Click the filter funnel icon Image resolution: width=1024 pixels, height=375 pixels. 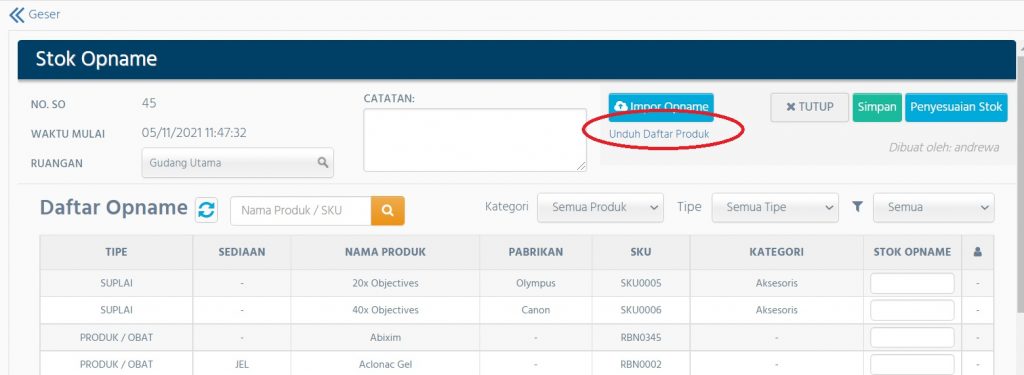[x=857, y=206]
